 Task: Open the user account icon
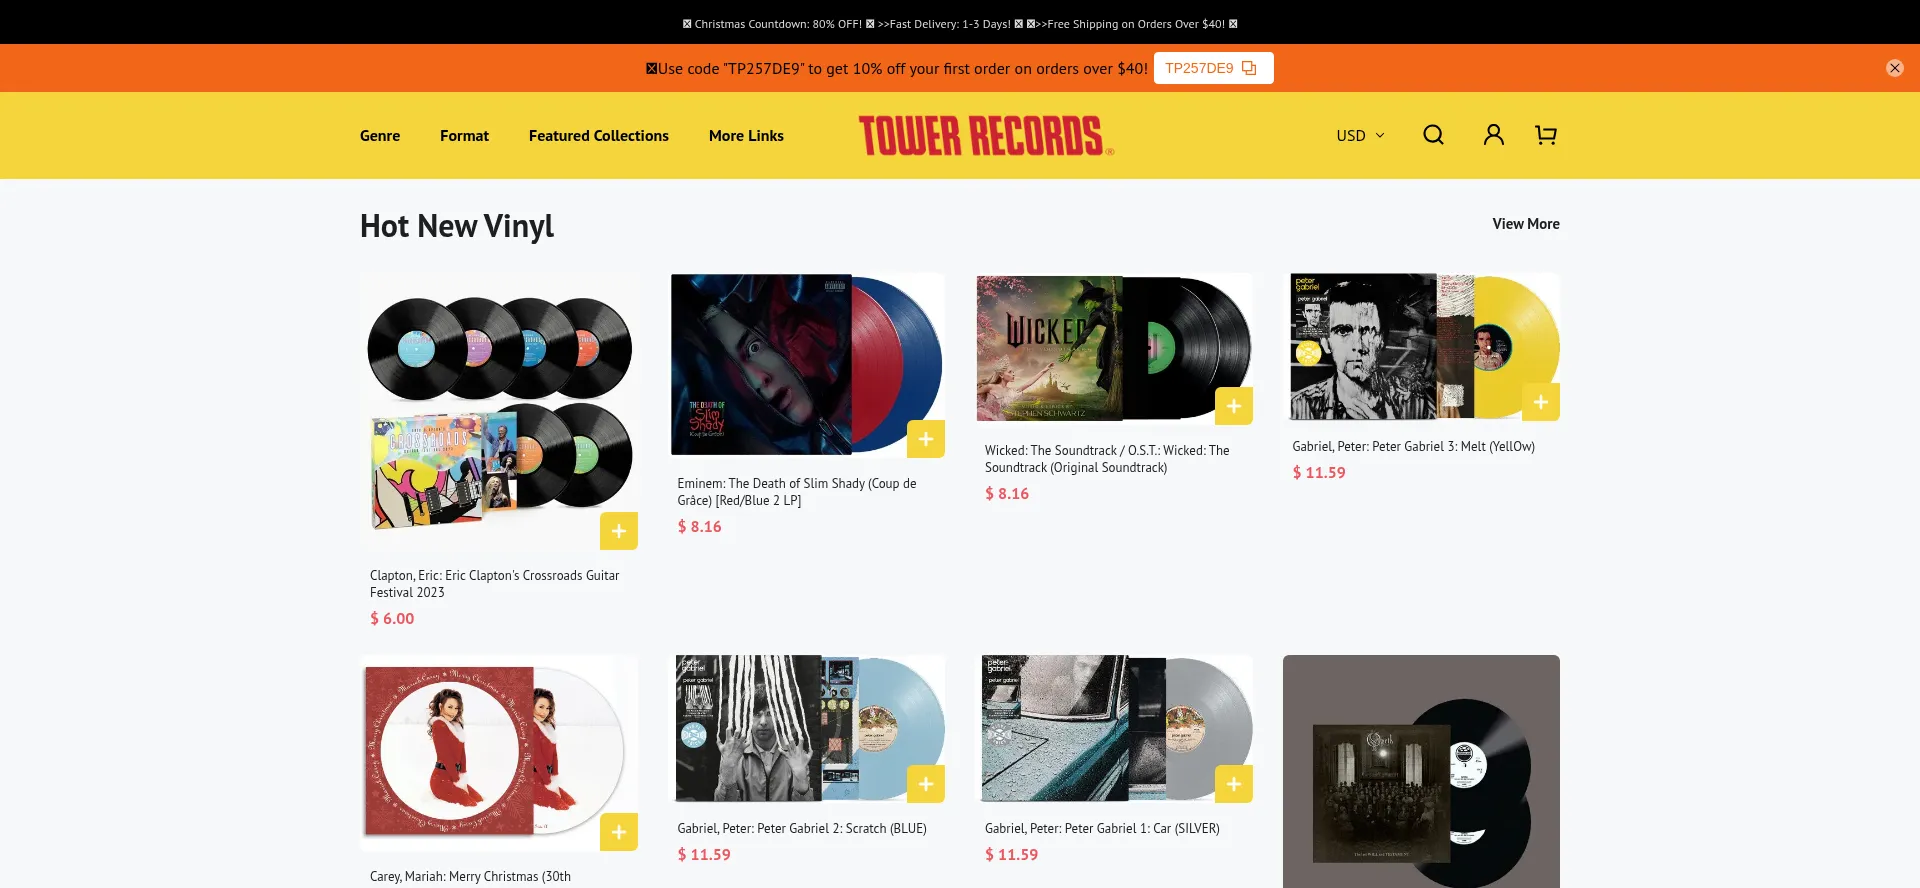(1493, 135)
